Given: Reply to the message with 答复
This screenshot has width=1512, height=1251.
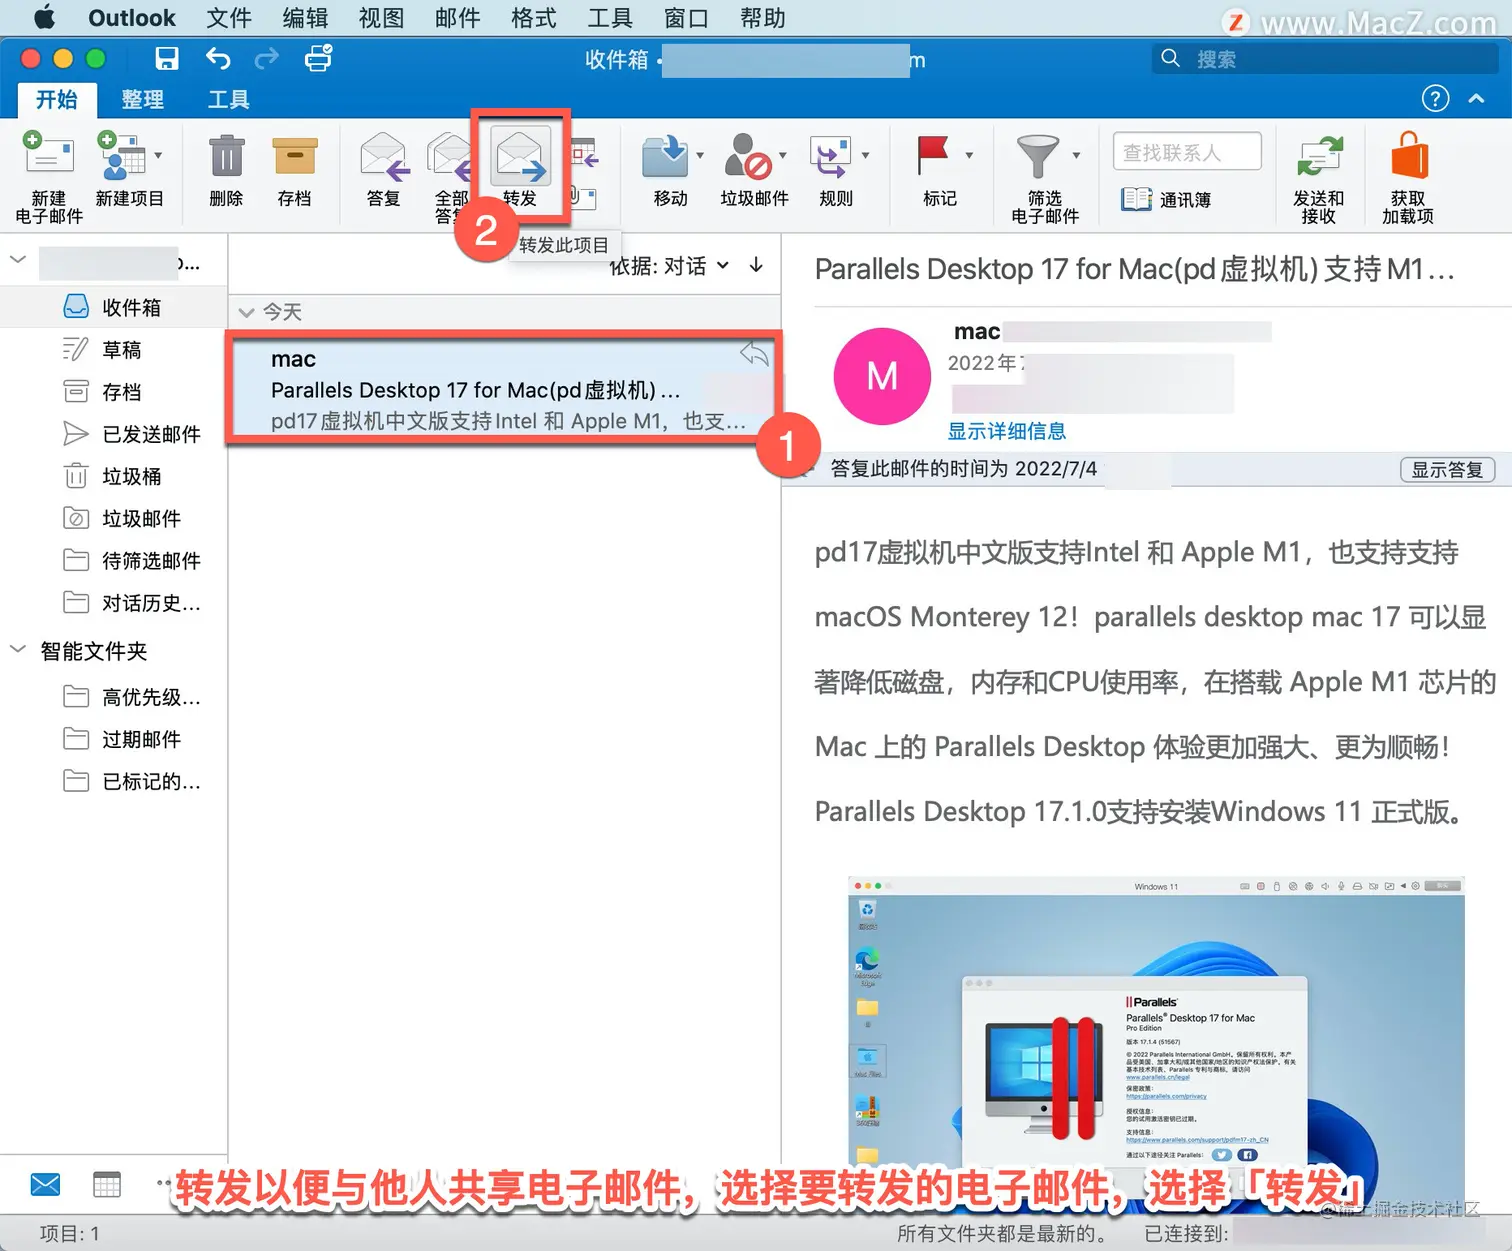Looking at the screenshot, I should point(383,170).
